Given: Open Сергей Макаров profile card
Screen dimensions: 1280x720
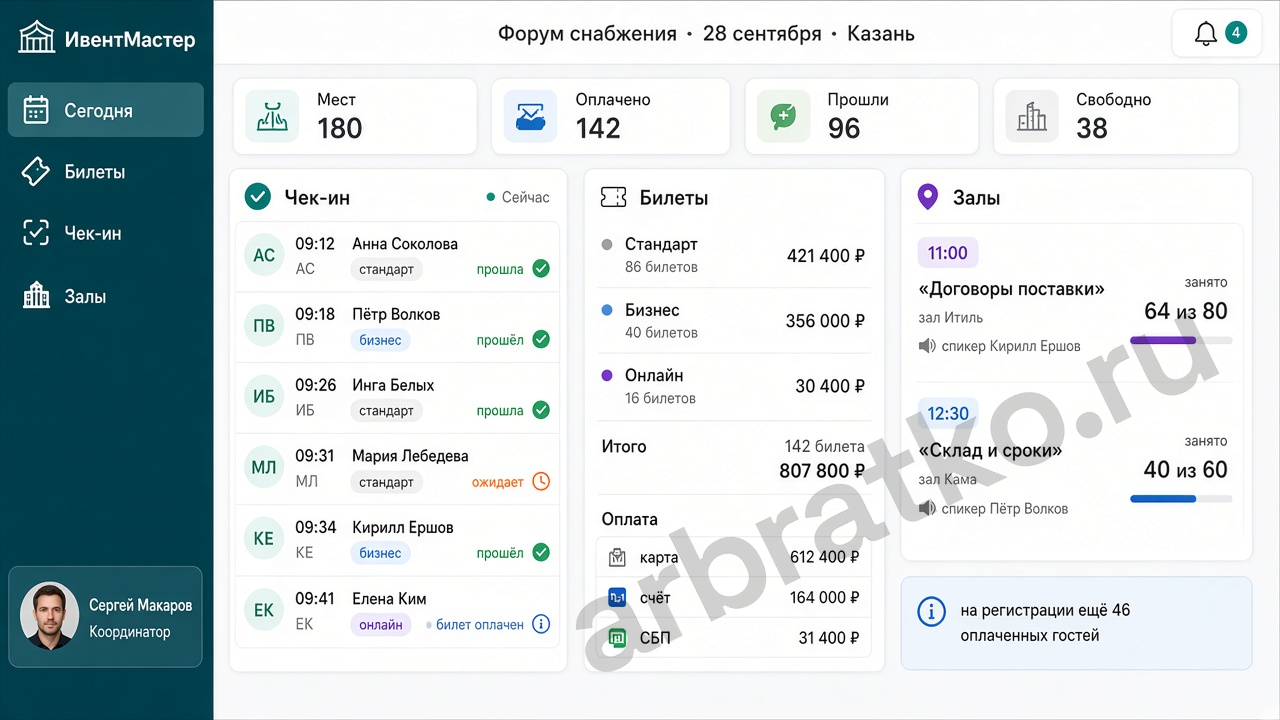Looking at the screenshot, I should point(105,617).
